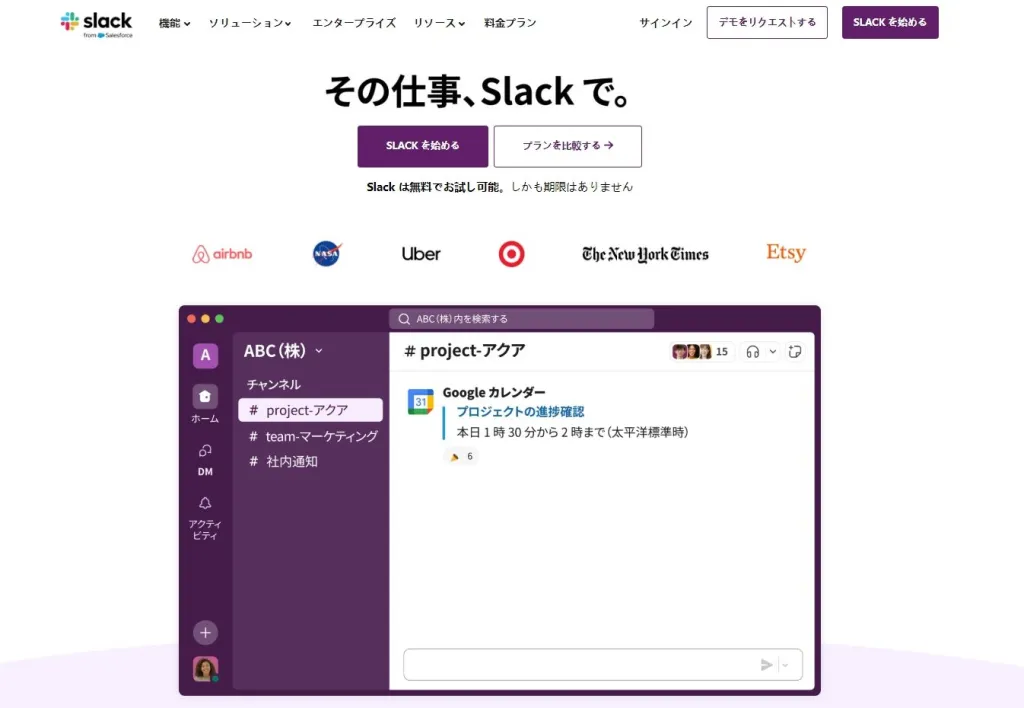Click the Slack logo in header
The image size is (1024, 708).
97,24
